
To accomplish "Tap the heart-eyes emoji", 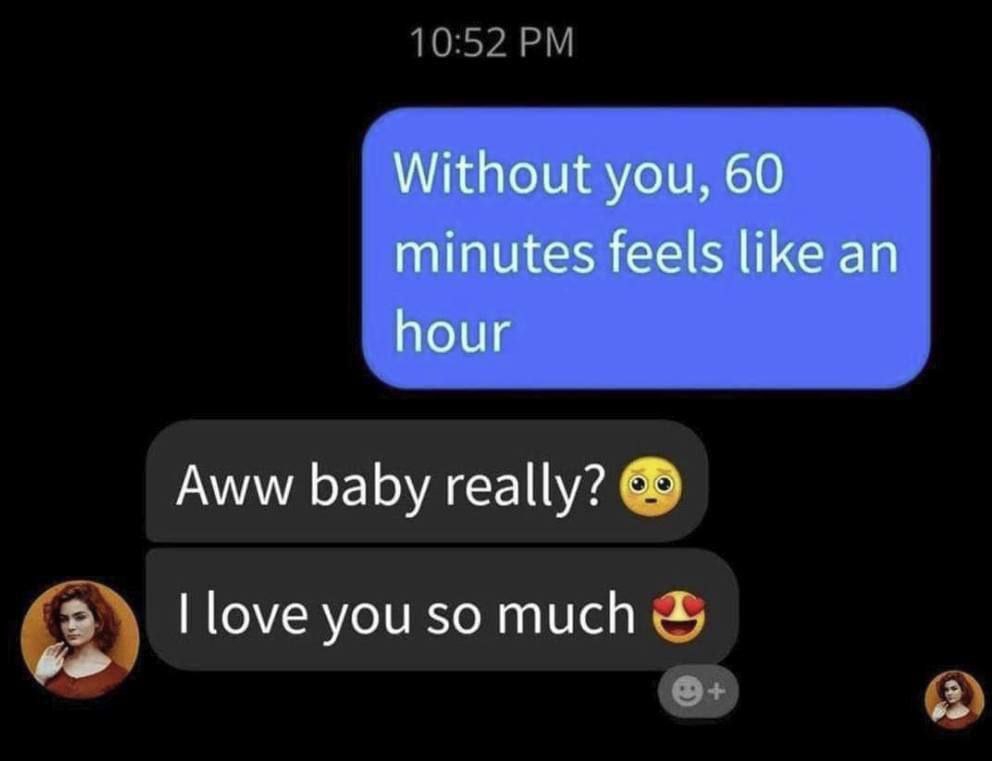I will (679, 616).
